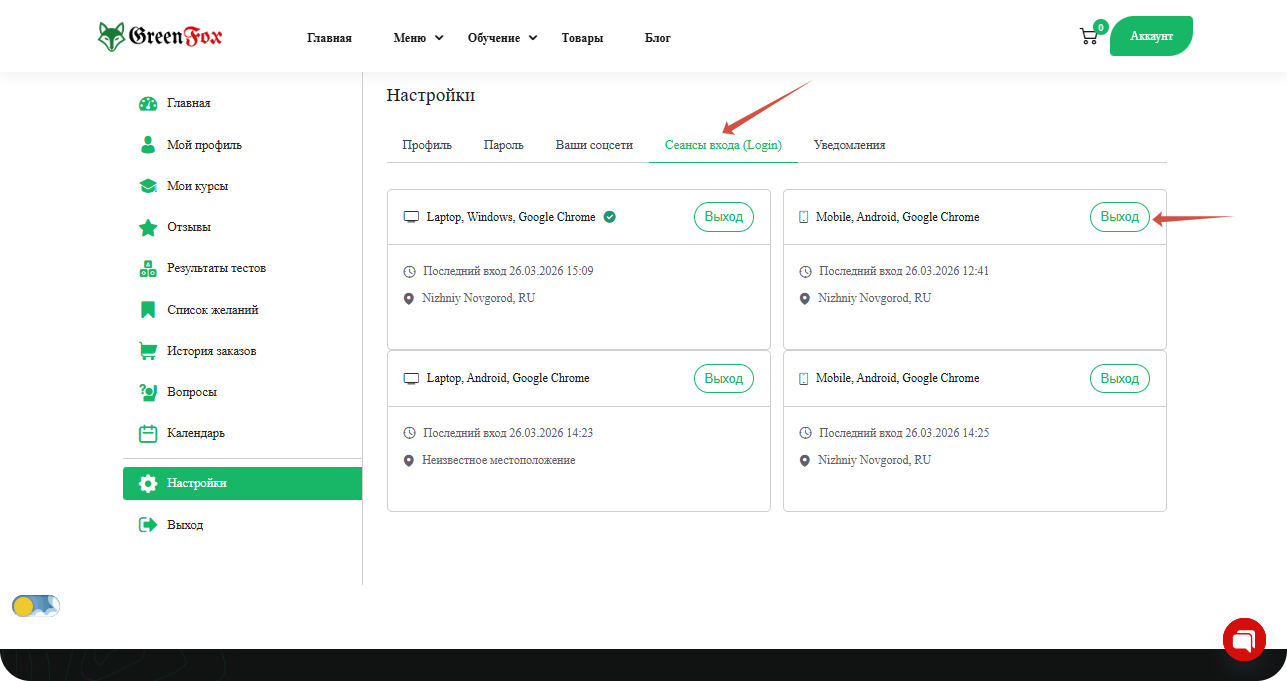
Task: Click the green Аккаунт button
Action: (x=1150, y=36)
